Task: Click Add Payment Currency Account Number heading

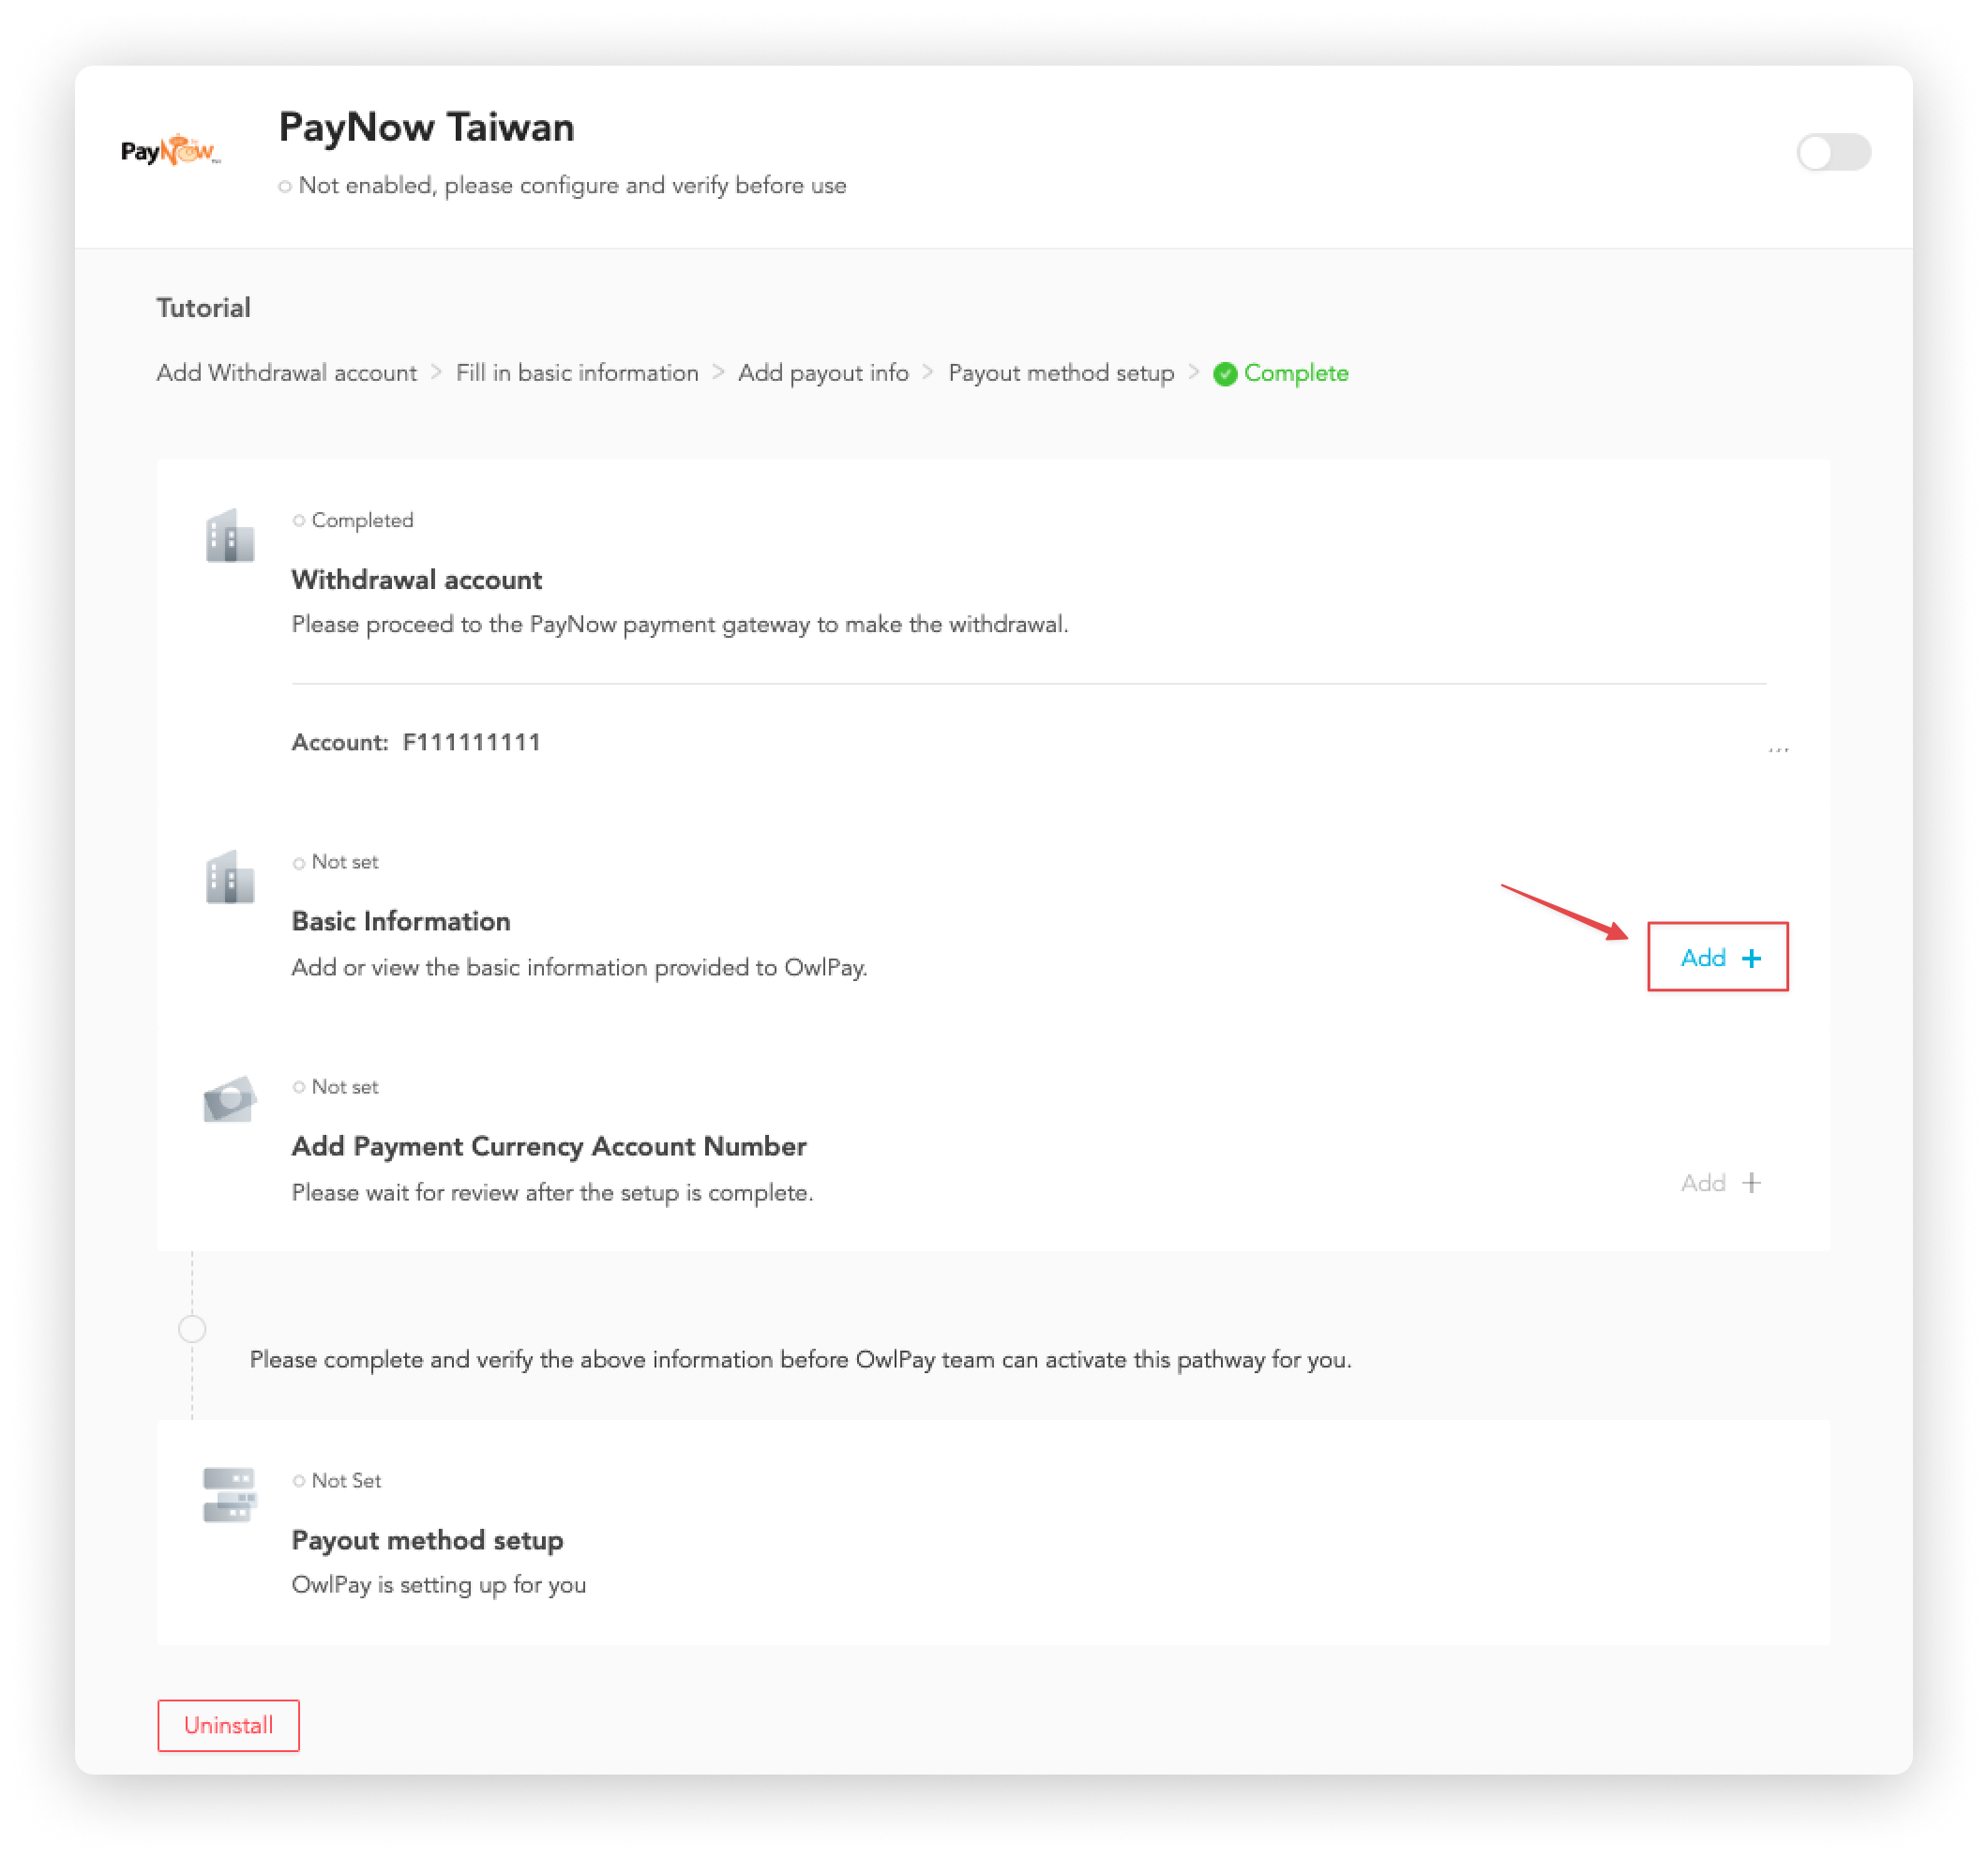Action: pos(549,1146)
